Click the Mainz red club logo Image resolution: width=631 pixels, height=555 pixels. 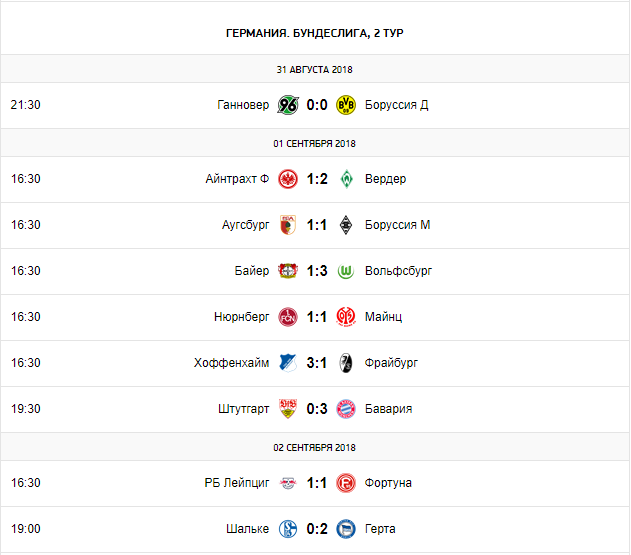pyautogui.click(x=347, y=317)
